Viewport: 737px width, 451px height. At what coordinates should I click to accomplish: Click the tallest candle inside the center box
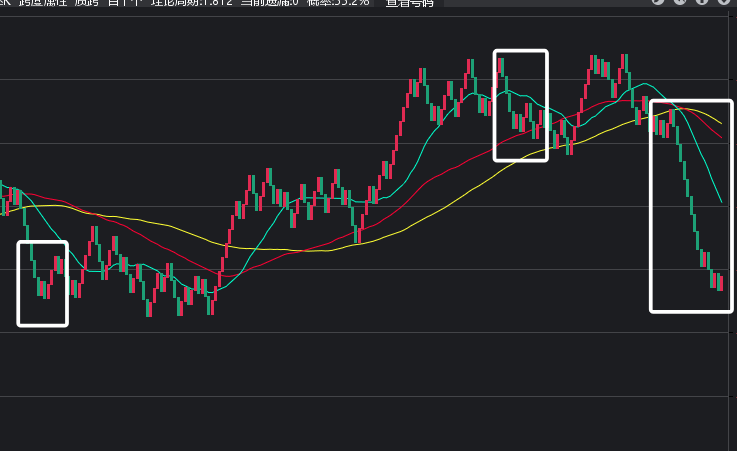tap(501, 68)
